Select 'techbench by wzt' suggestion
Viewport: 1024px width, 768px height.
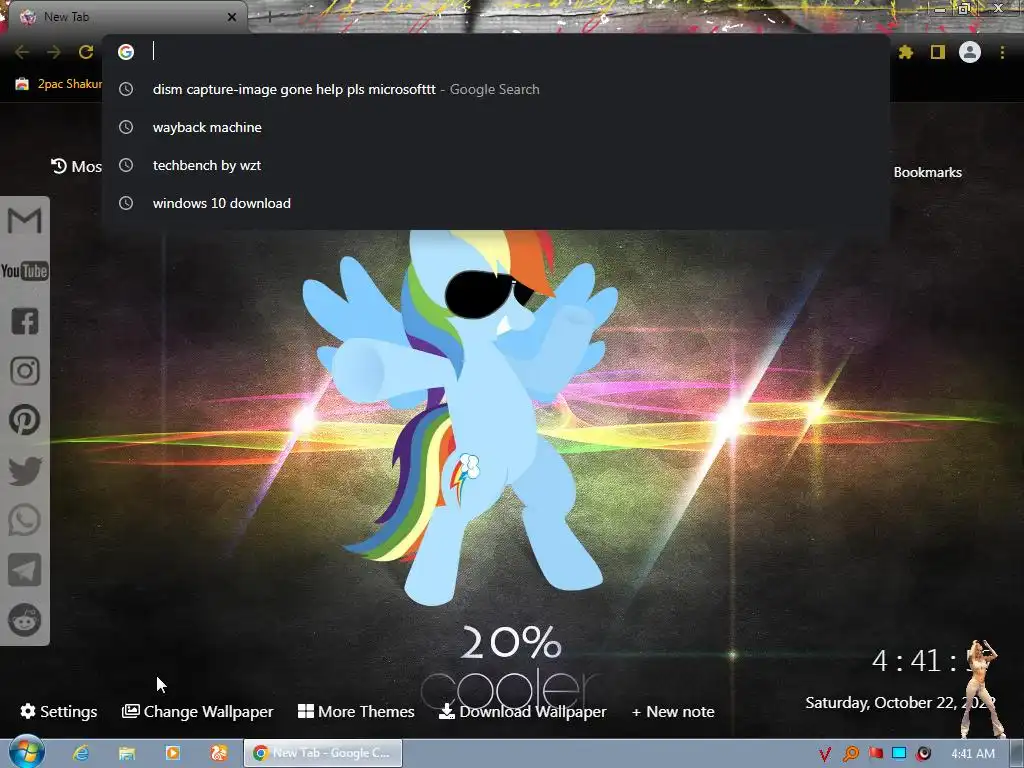(496, 165)
